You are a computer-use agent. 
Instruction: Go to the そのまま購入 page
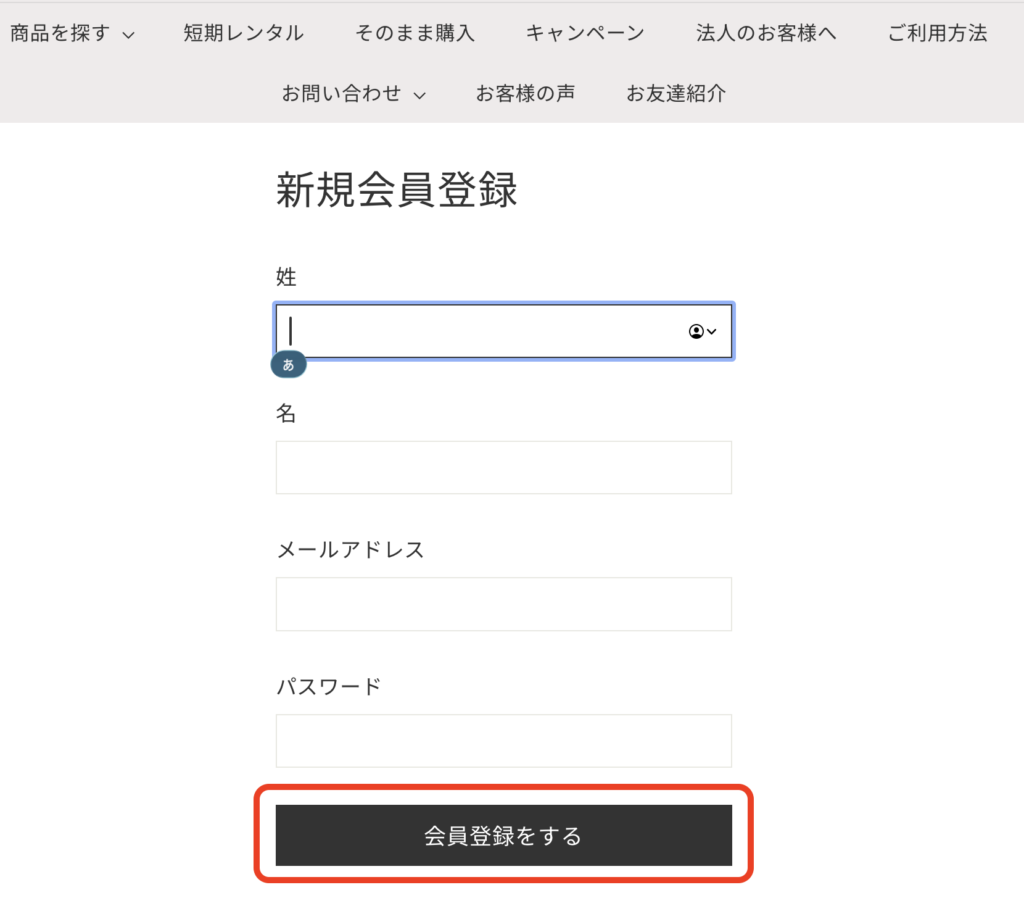[x=414, y=33]
